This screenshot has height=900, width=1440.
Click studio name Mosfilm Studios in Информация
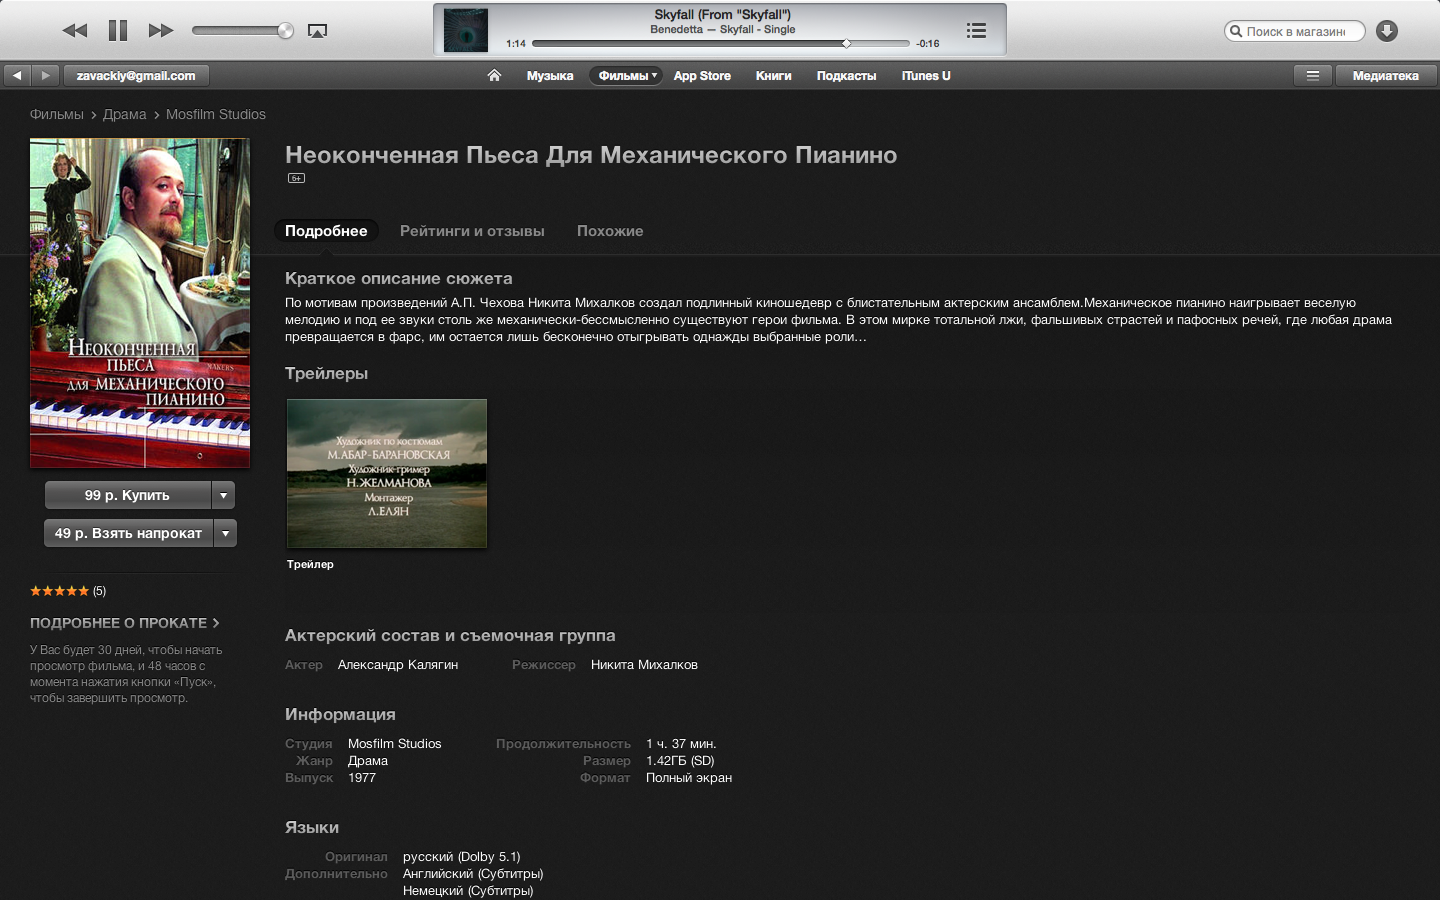(x=394, y=744)
